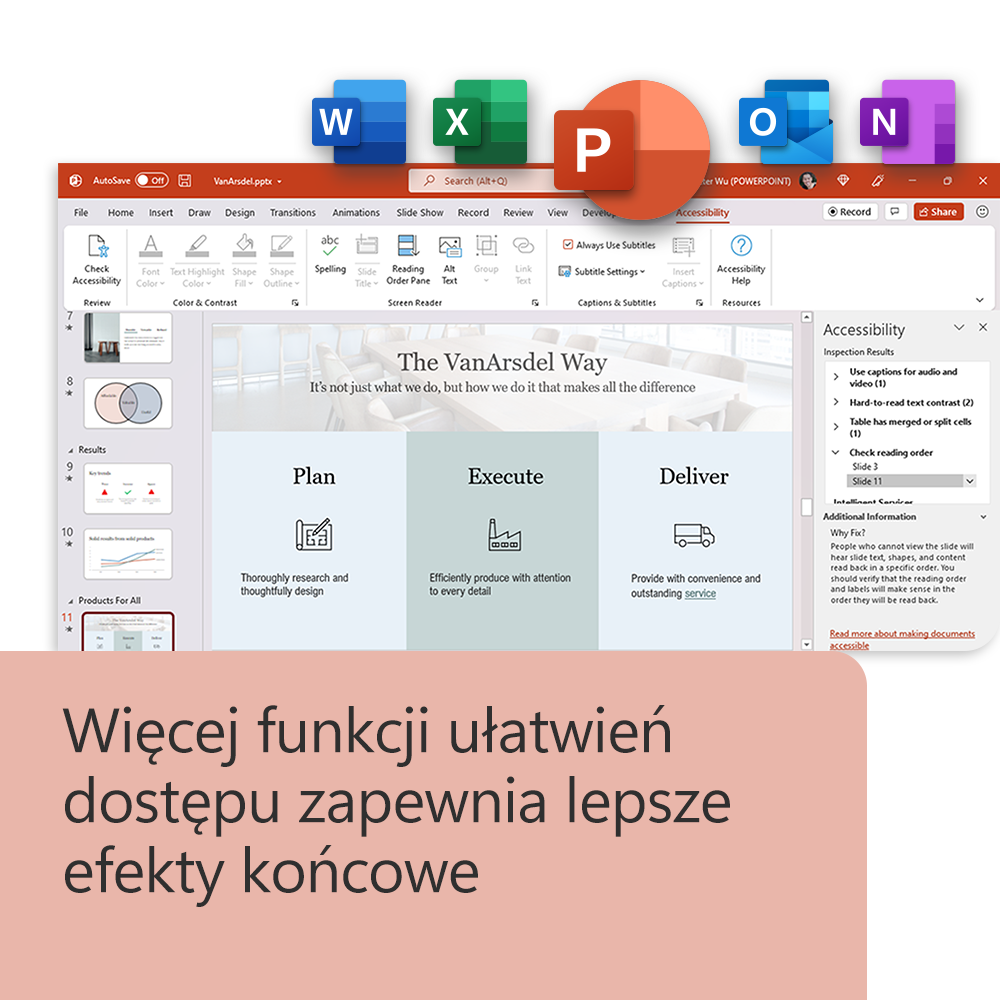Click the Slide Title button
The width and height of the screenshot is (1000, 1000).
[x=367, y=261]
